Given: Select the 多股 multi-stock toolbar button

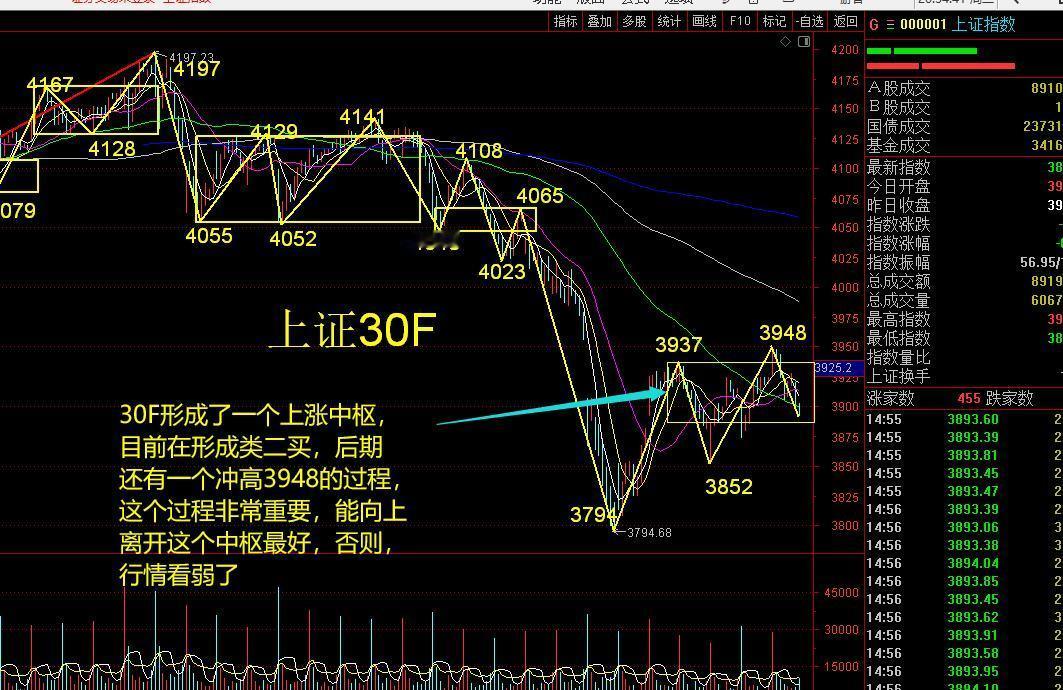Looking at the screenshot, I should pos(635,22).
